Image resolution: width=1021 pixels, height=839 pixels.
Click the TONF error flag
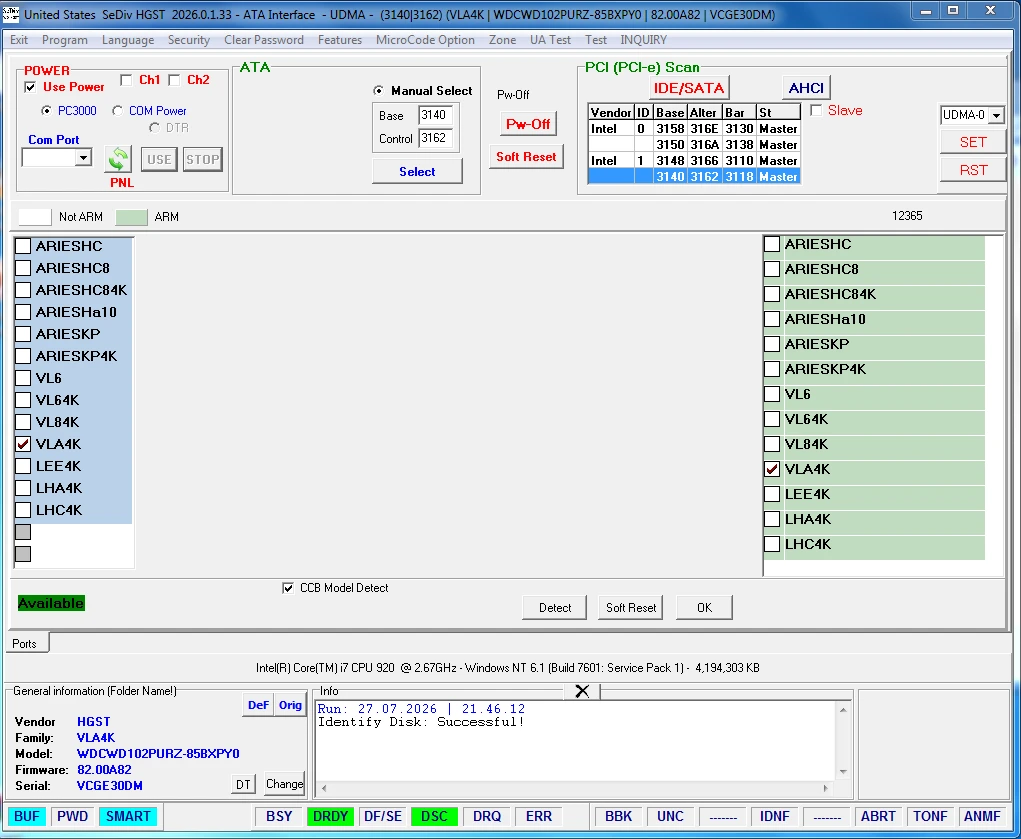(930, 816)
